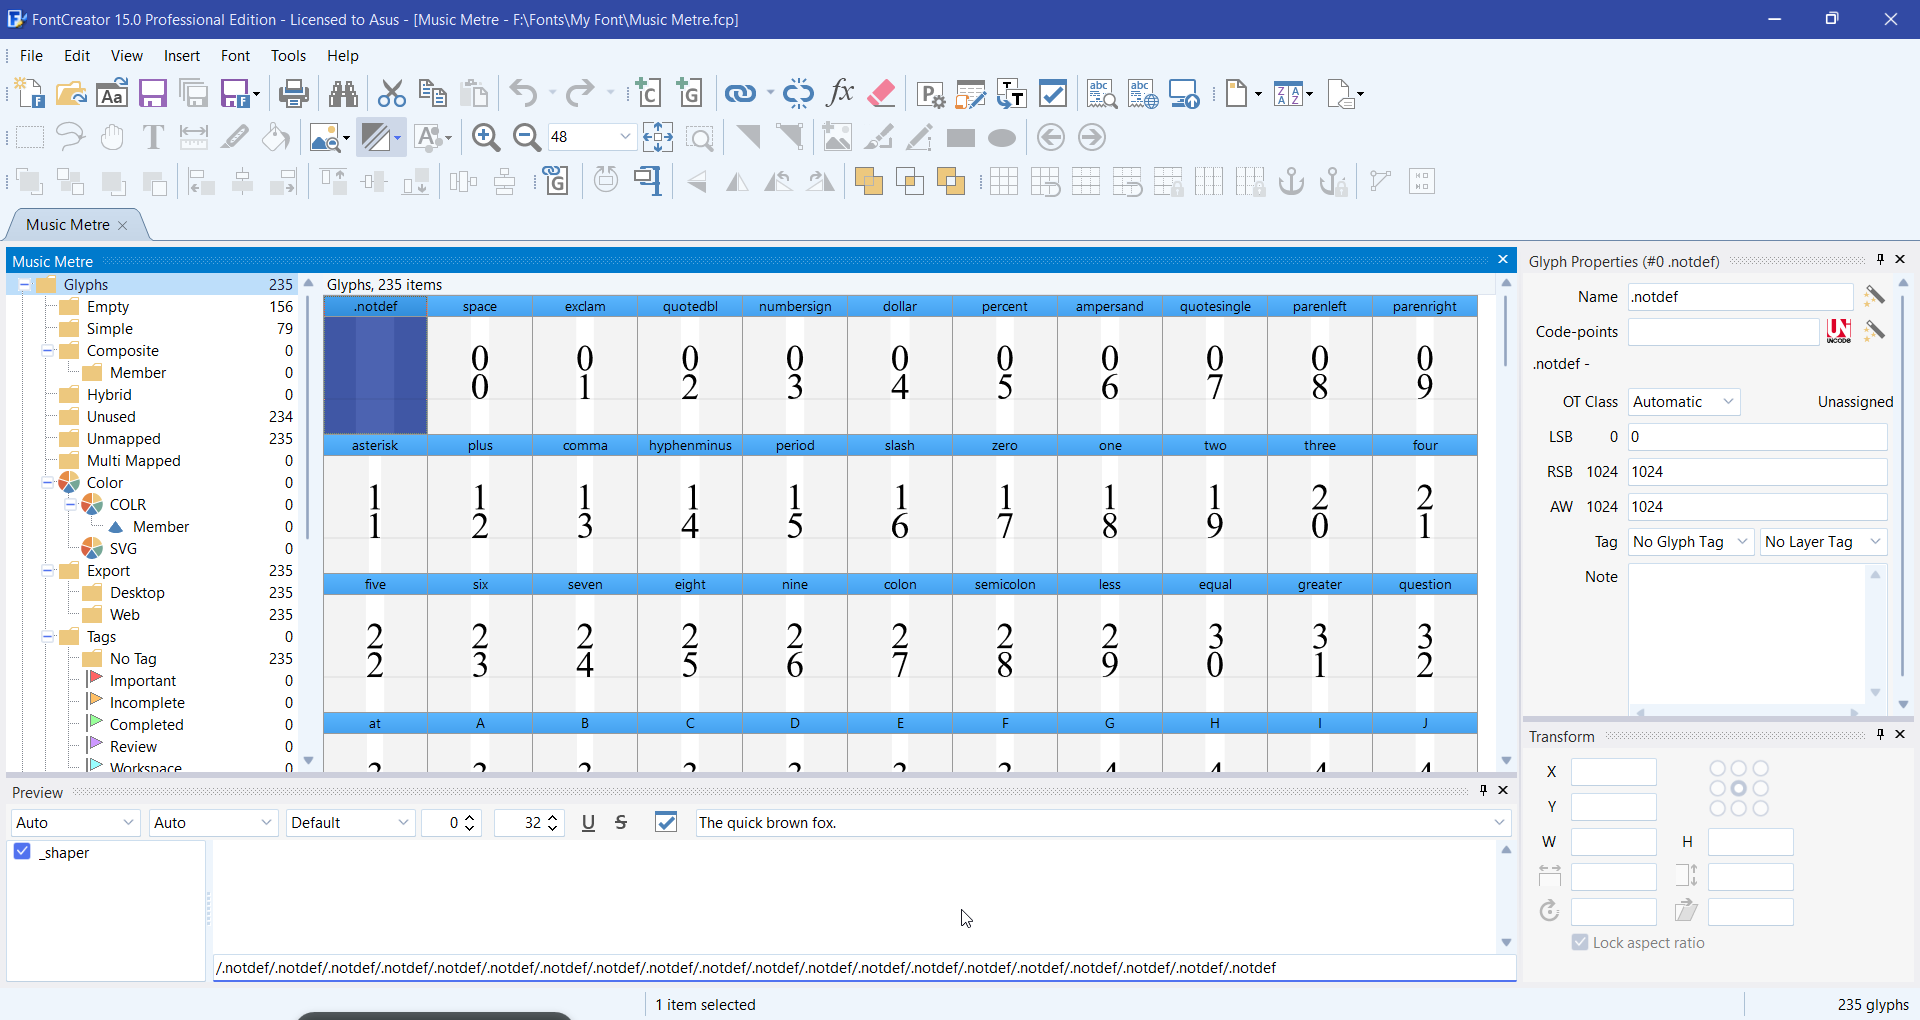The image size is (1920, 1020).
Task: Select the ampersand glyph cell
Action: [1110, 365]
